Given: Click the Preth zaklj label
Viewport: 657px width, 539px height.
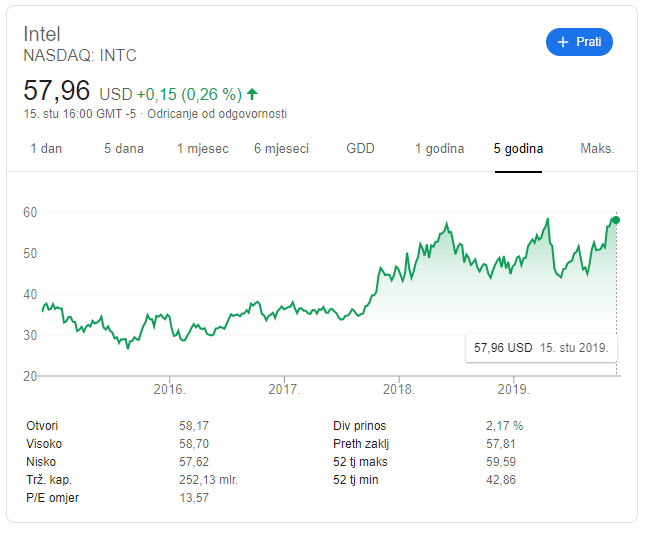Looking at the screenshot, I should (x=361, y=444).
